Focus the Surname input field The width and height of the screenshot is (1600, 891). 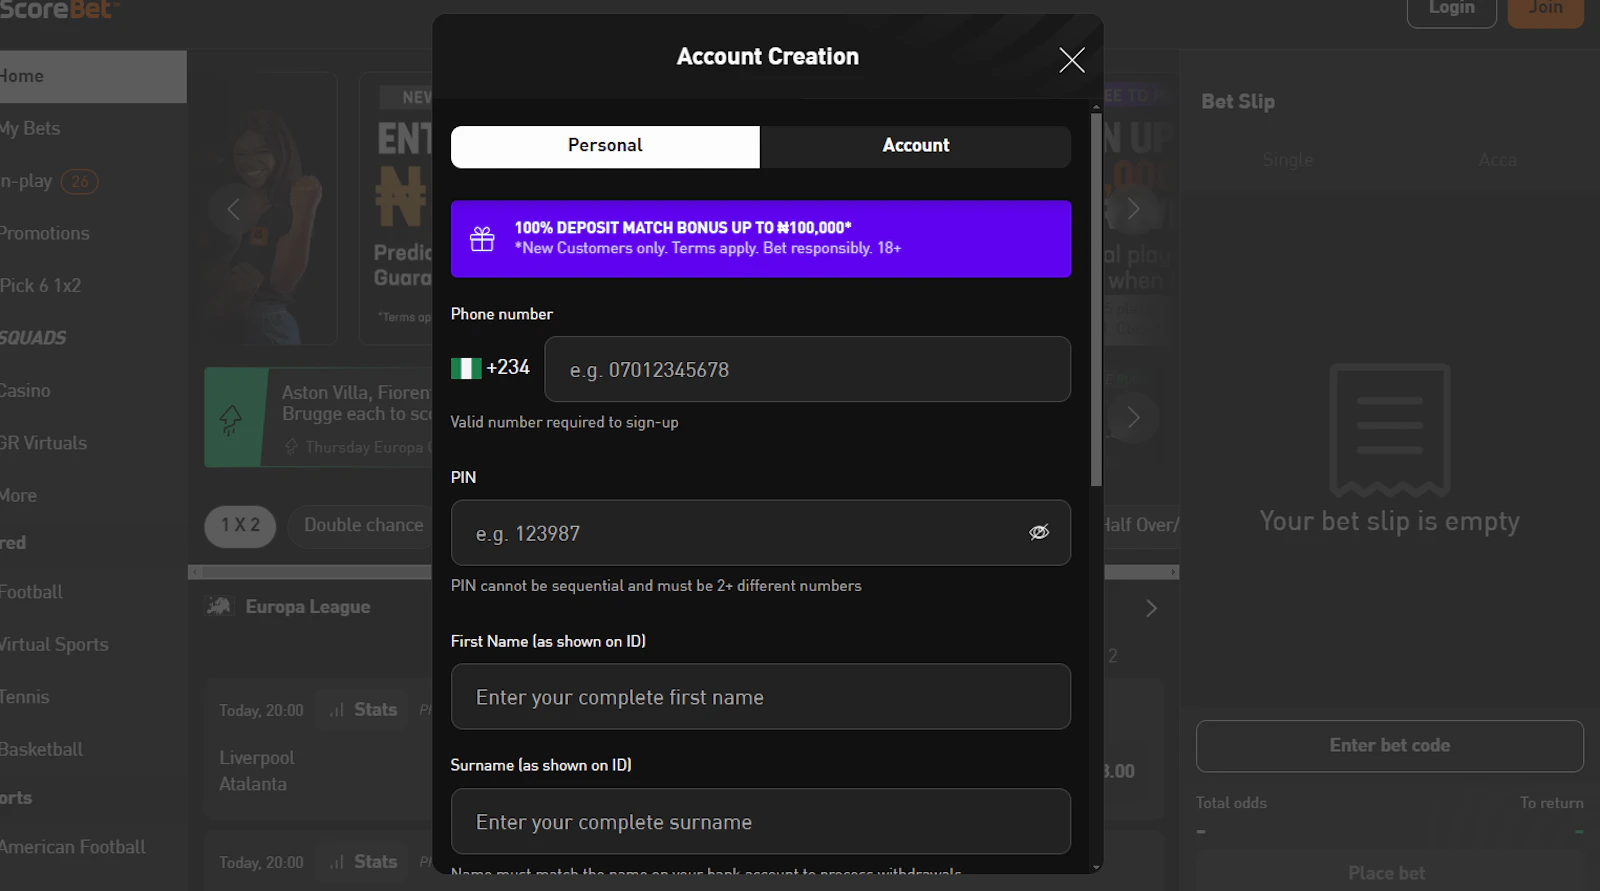760,822
